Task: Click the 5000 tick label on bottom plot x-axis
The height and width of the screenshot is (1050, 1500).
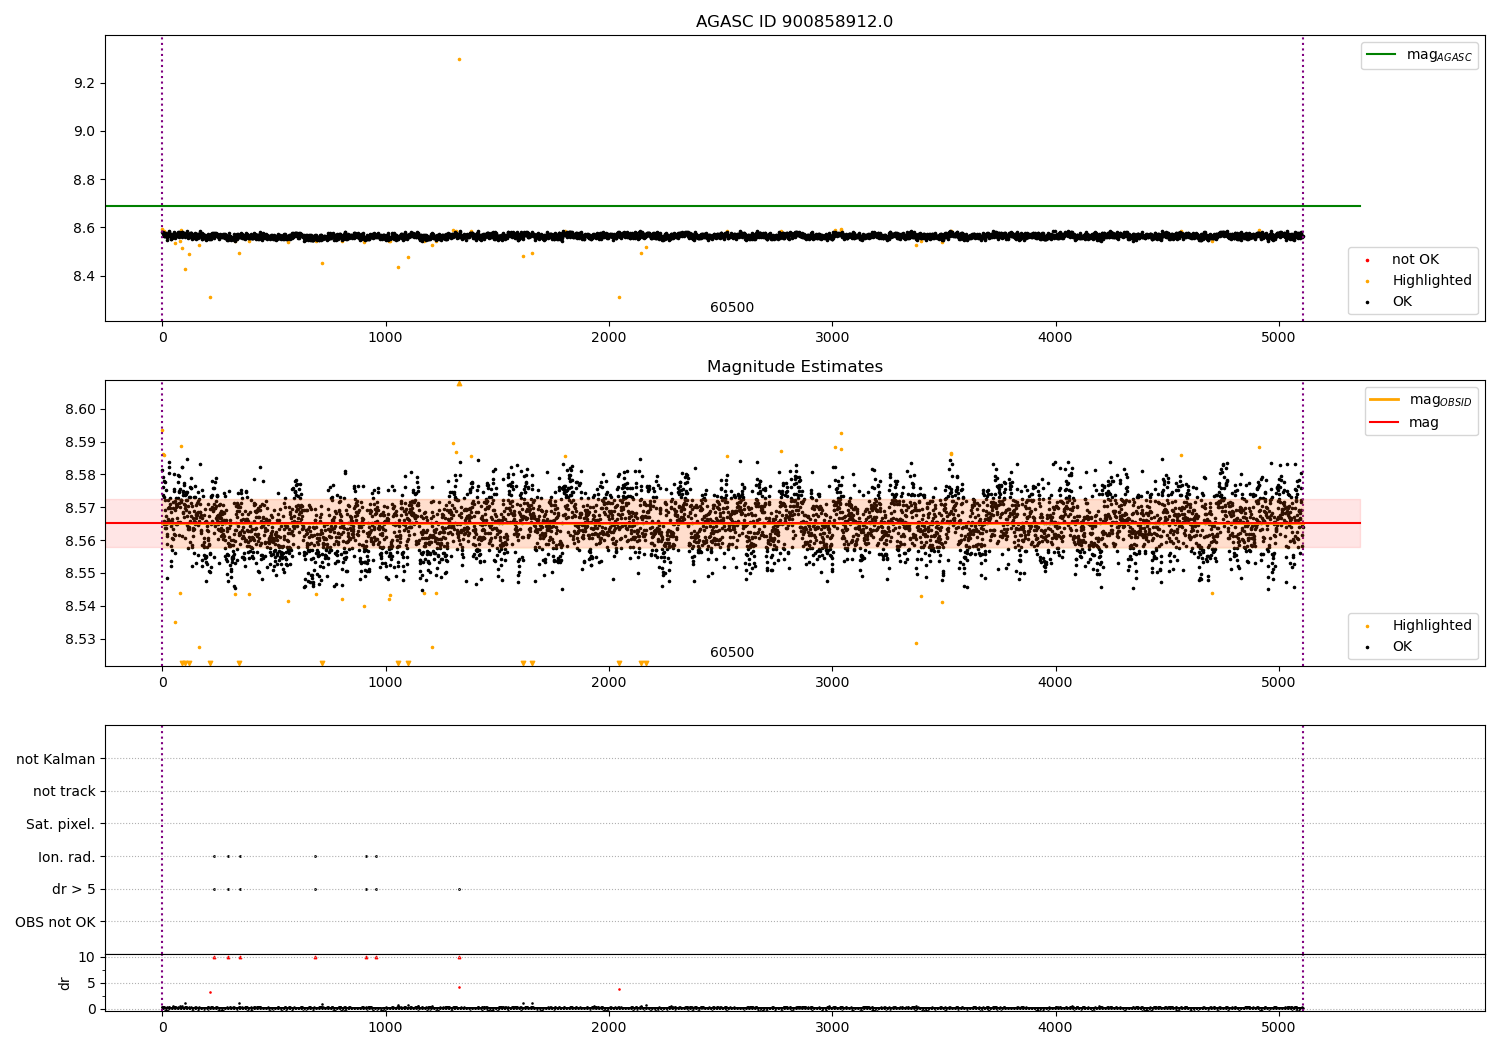Action: click(1279, 1027)
